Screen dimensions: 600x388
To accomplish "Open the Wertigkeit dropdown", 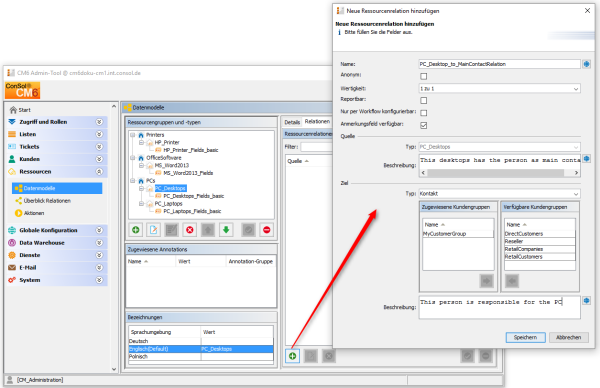I will tap(499, 88).
